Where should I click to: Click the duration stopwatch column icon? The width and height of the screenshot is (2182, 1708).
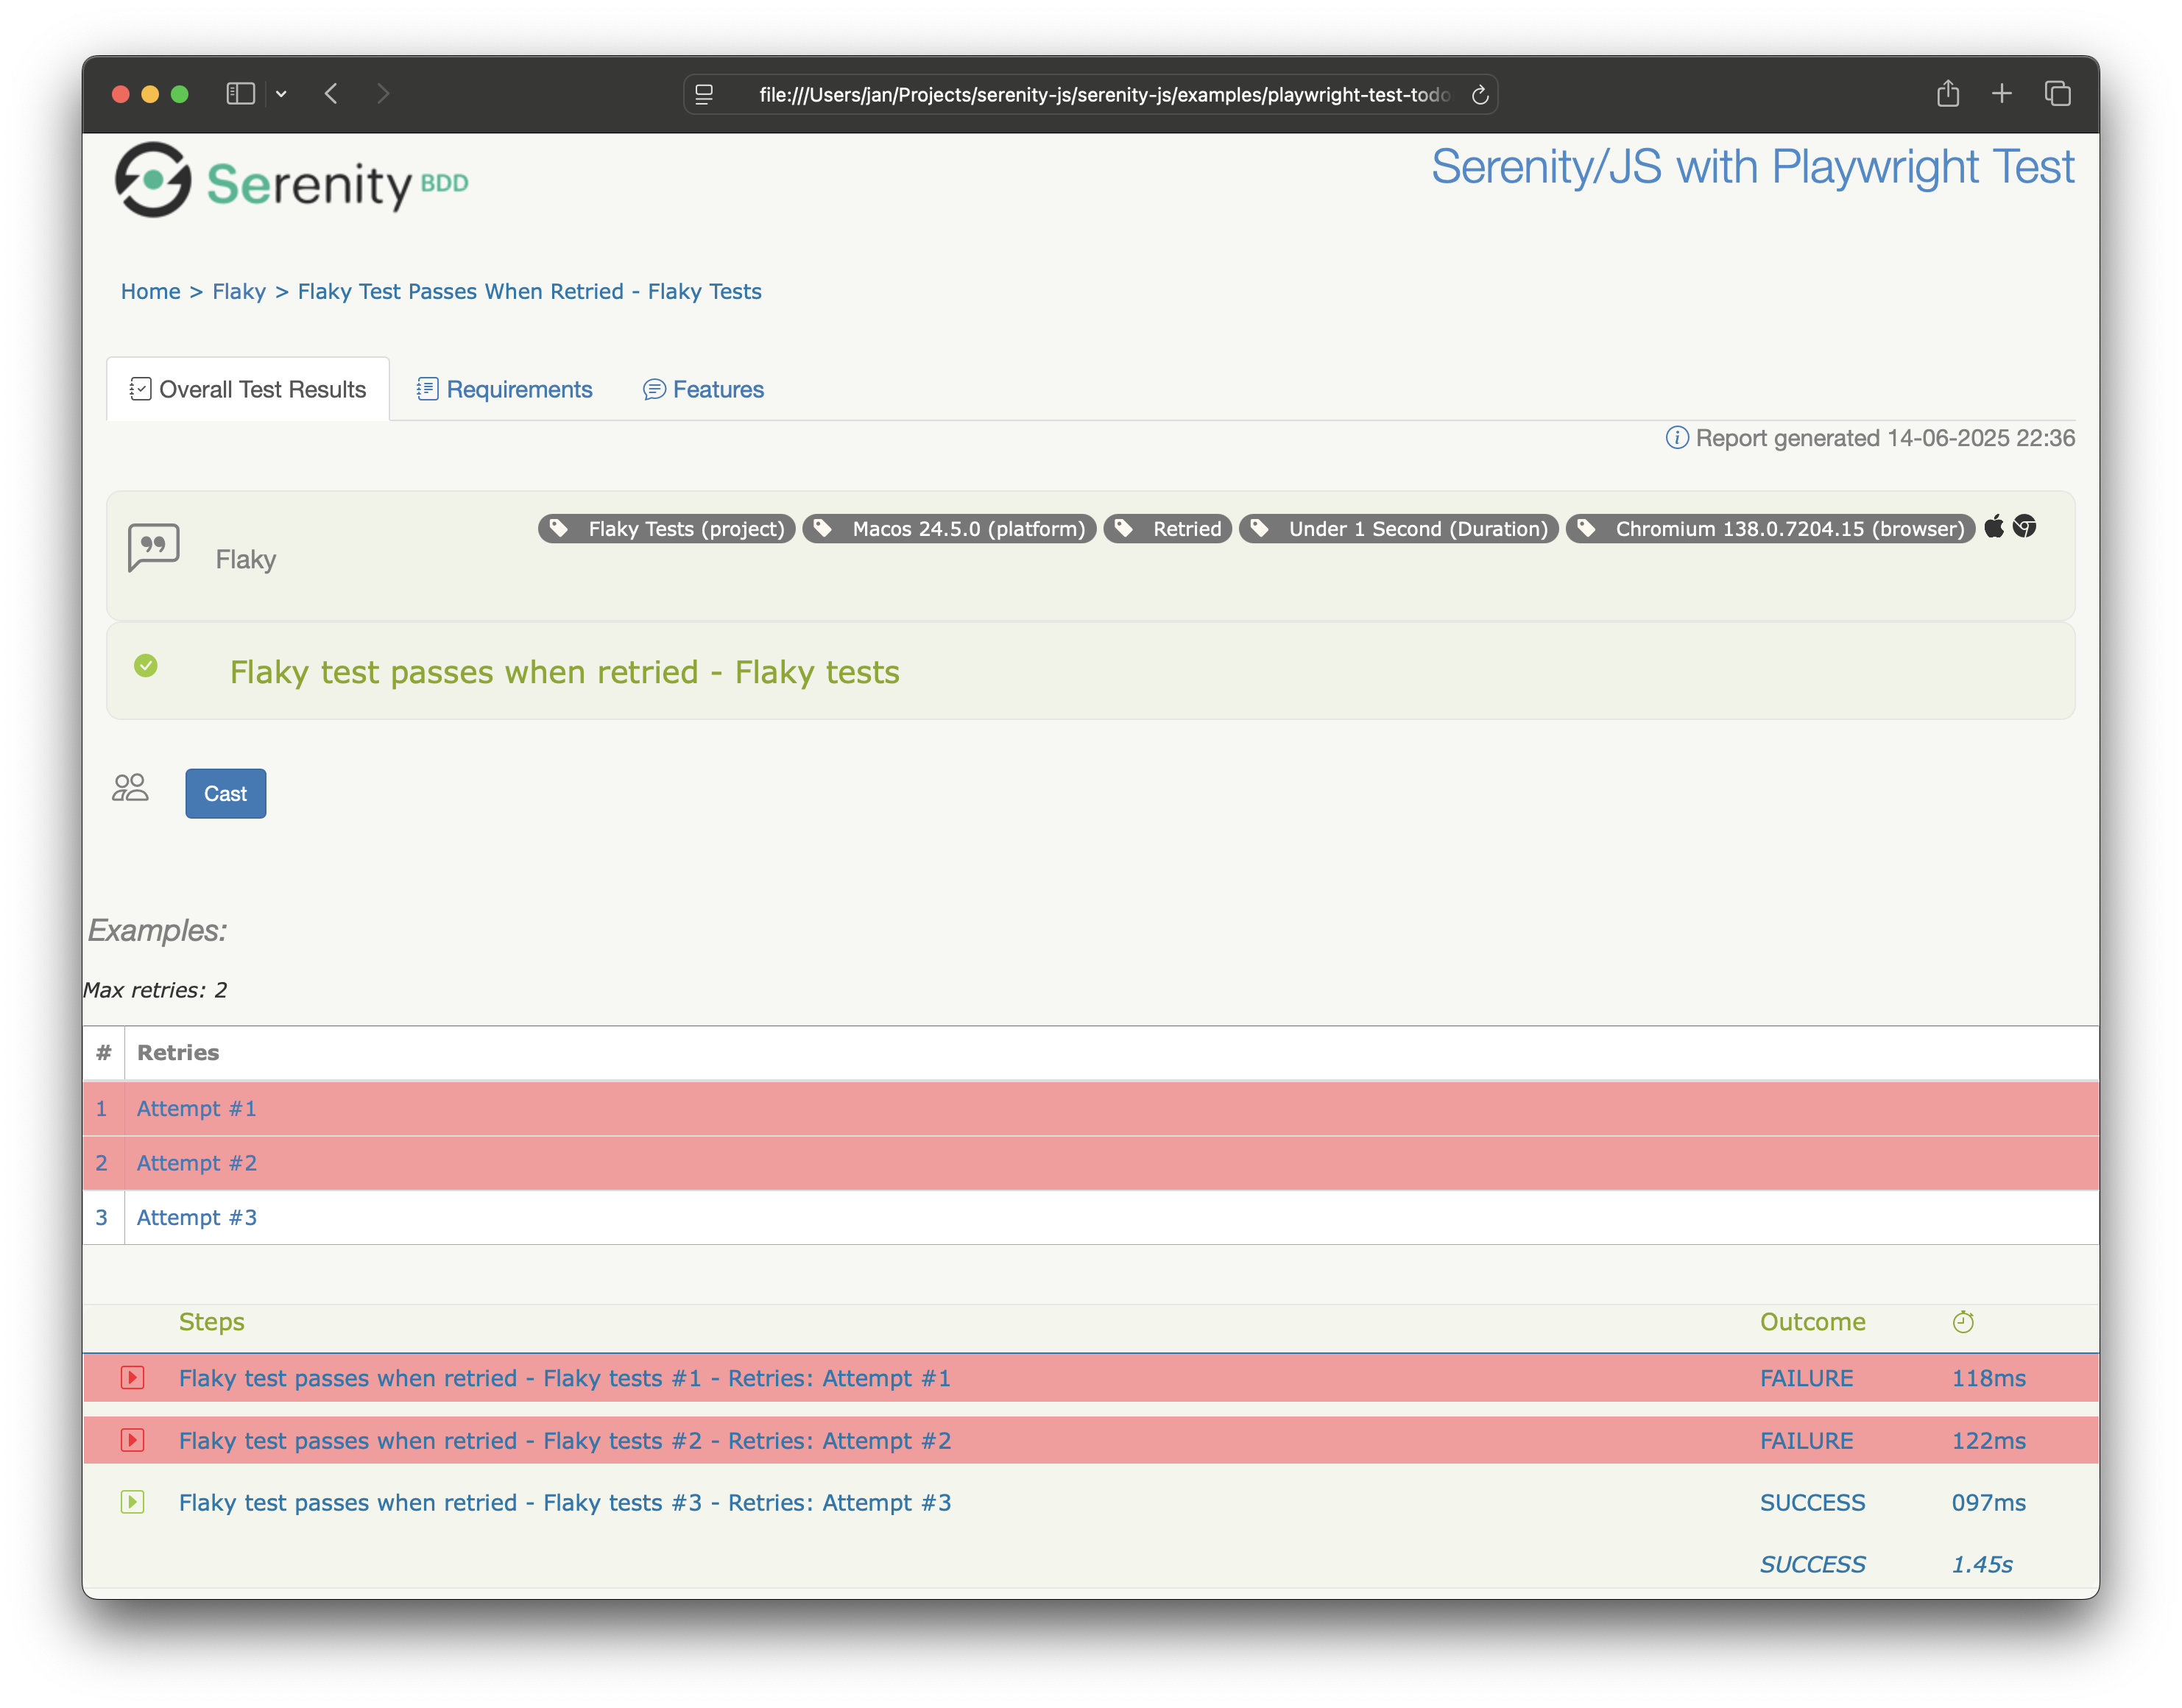point(1963,1322)
